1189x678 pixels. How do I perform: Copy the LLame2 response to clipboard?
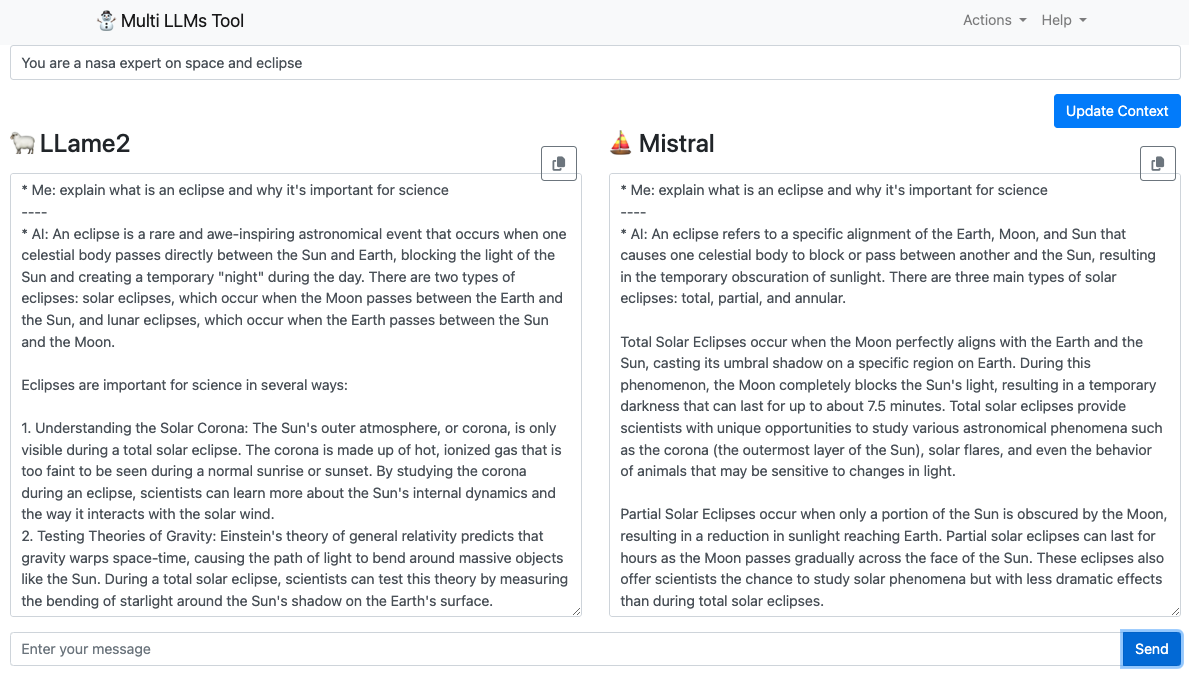[559, 163]
